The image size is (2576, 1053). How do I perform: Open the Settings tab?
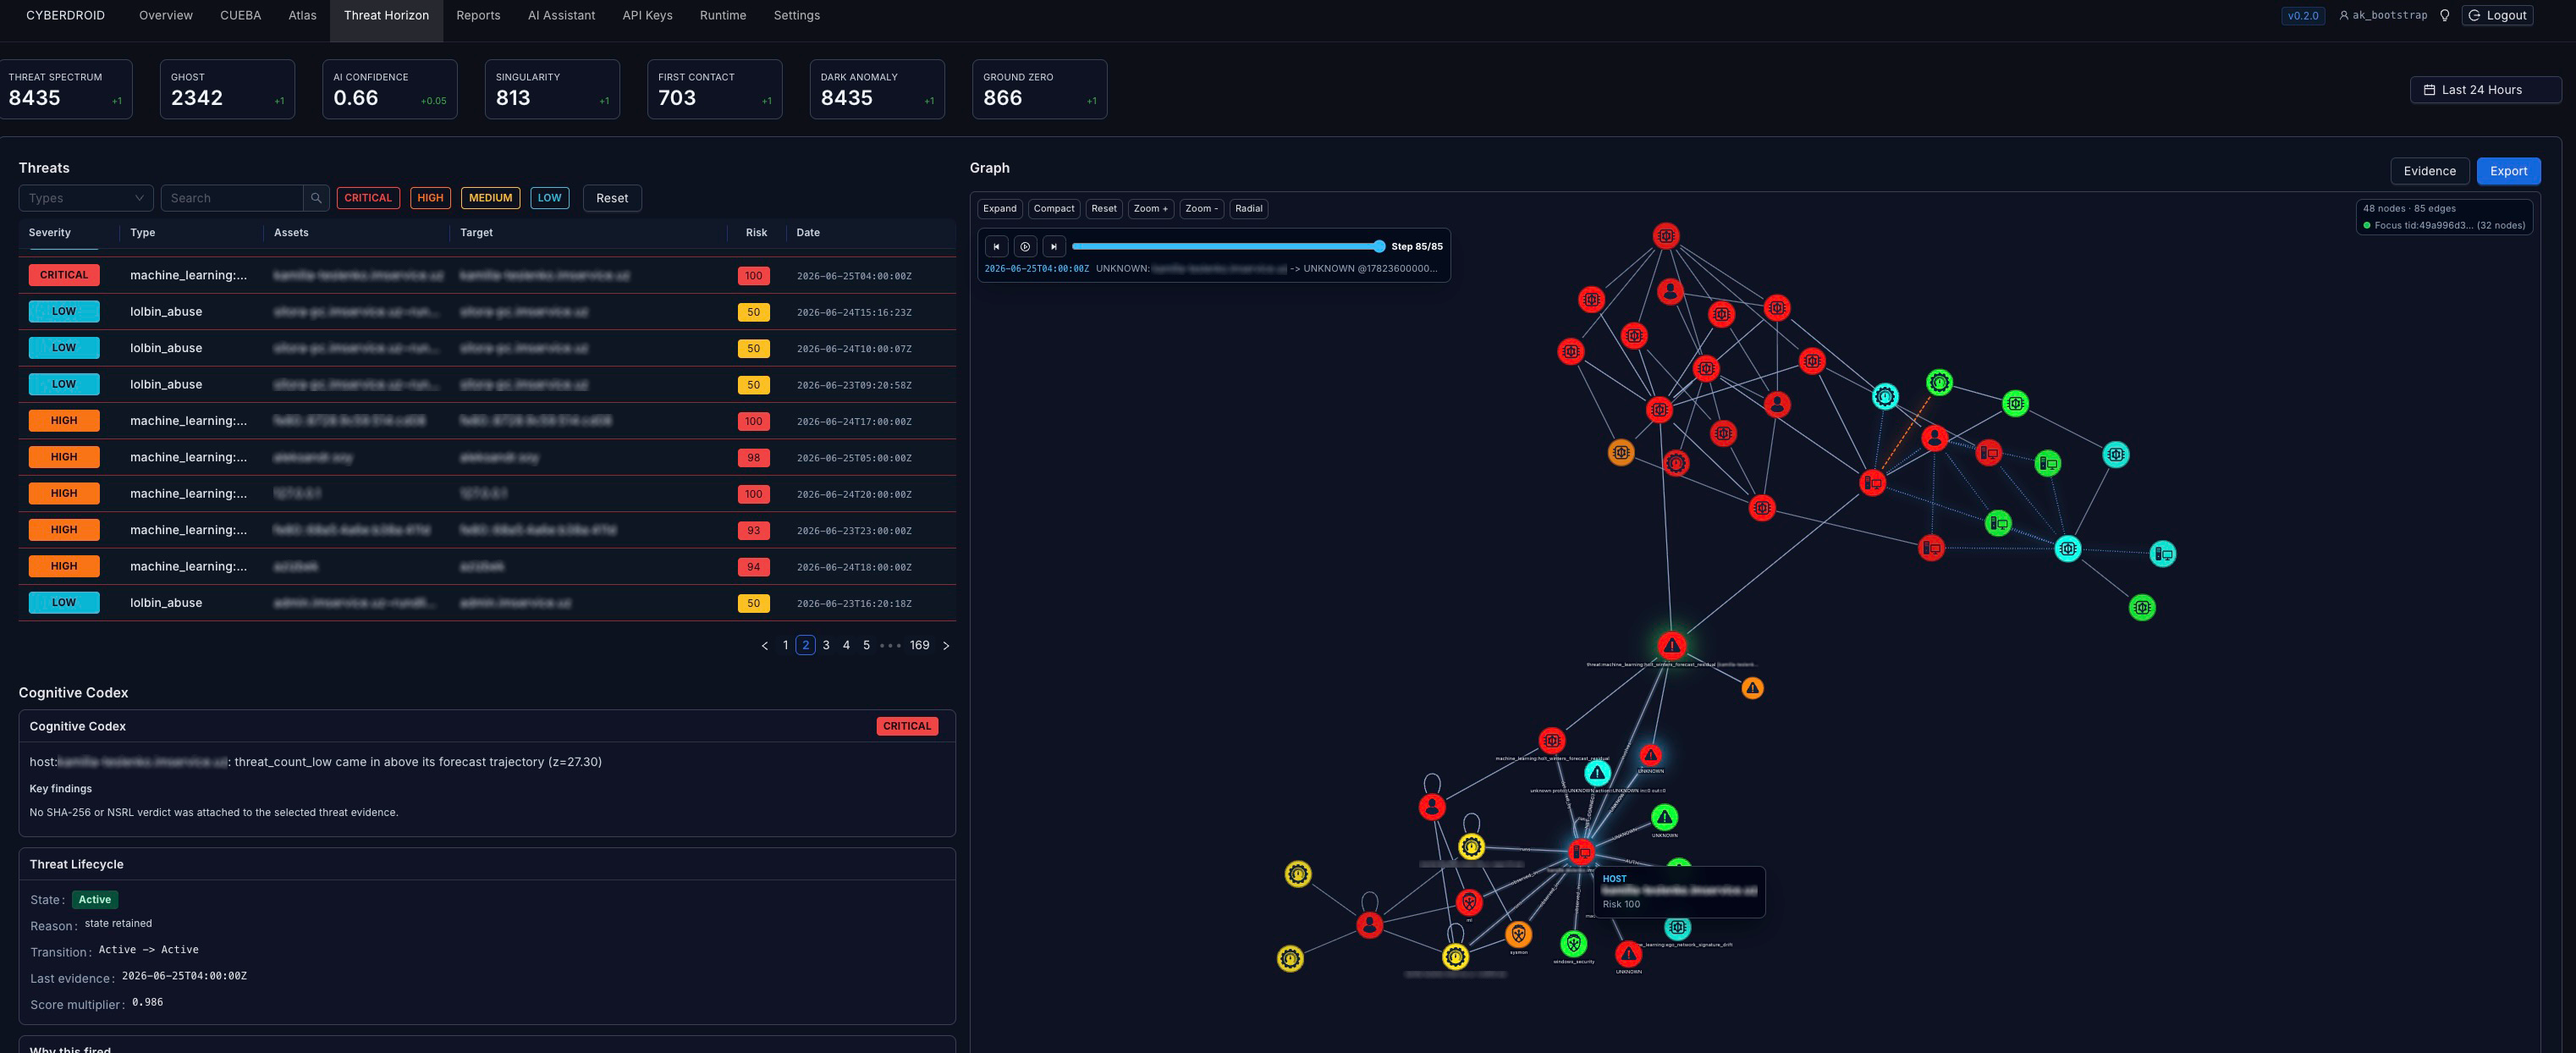pos(796,15)
